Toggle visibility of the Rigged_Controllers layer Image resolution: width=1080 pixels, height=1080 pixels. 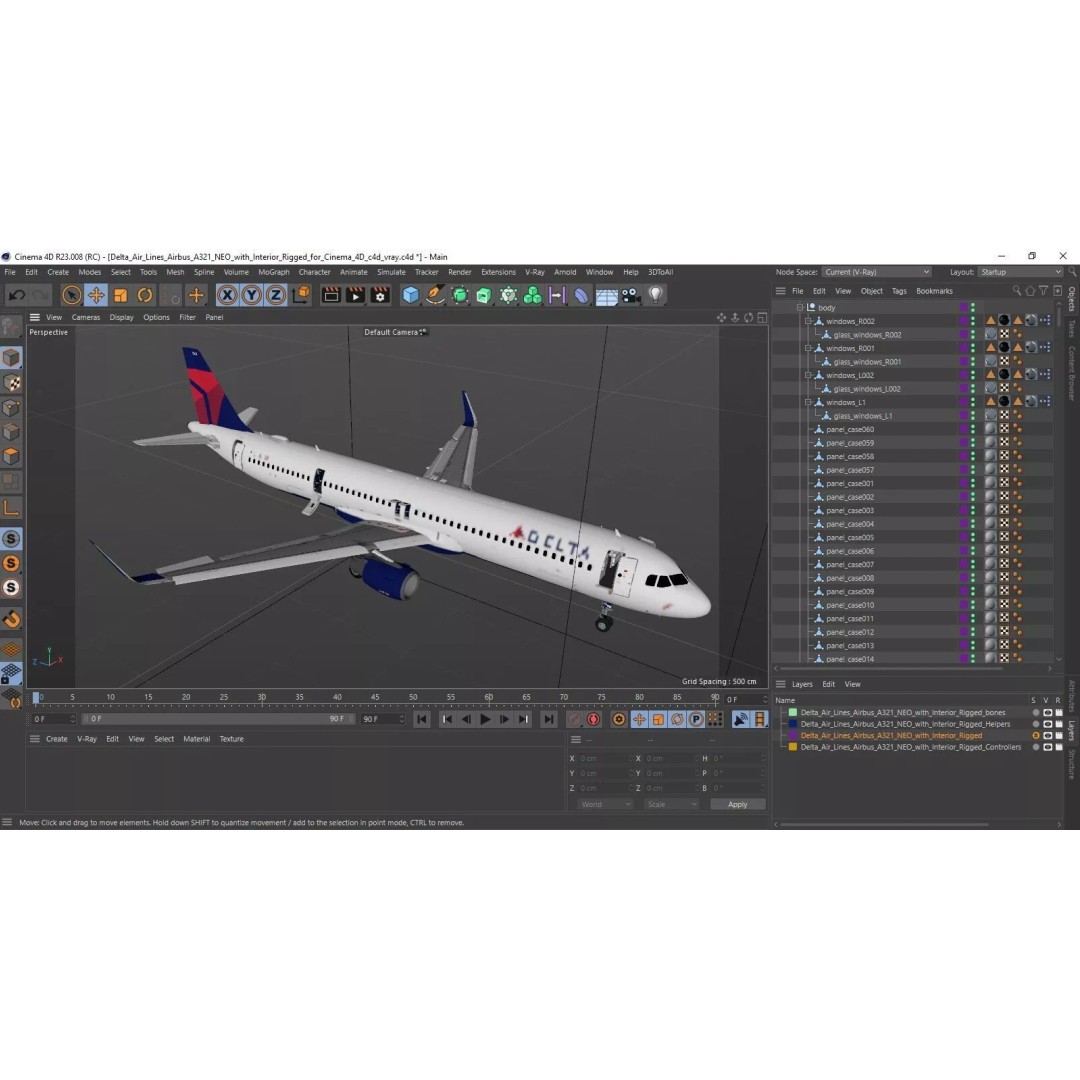point(1047,747)
